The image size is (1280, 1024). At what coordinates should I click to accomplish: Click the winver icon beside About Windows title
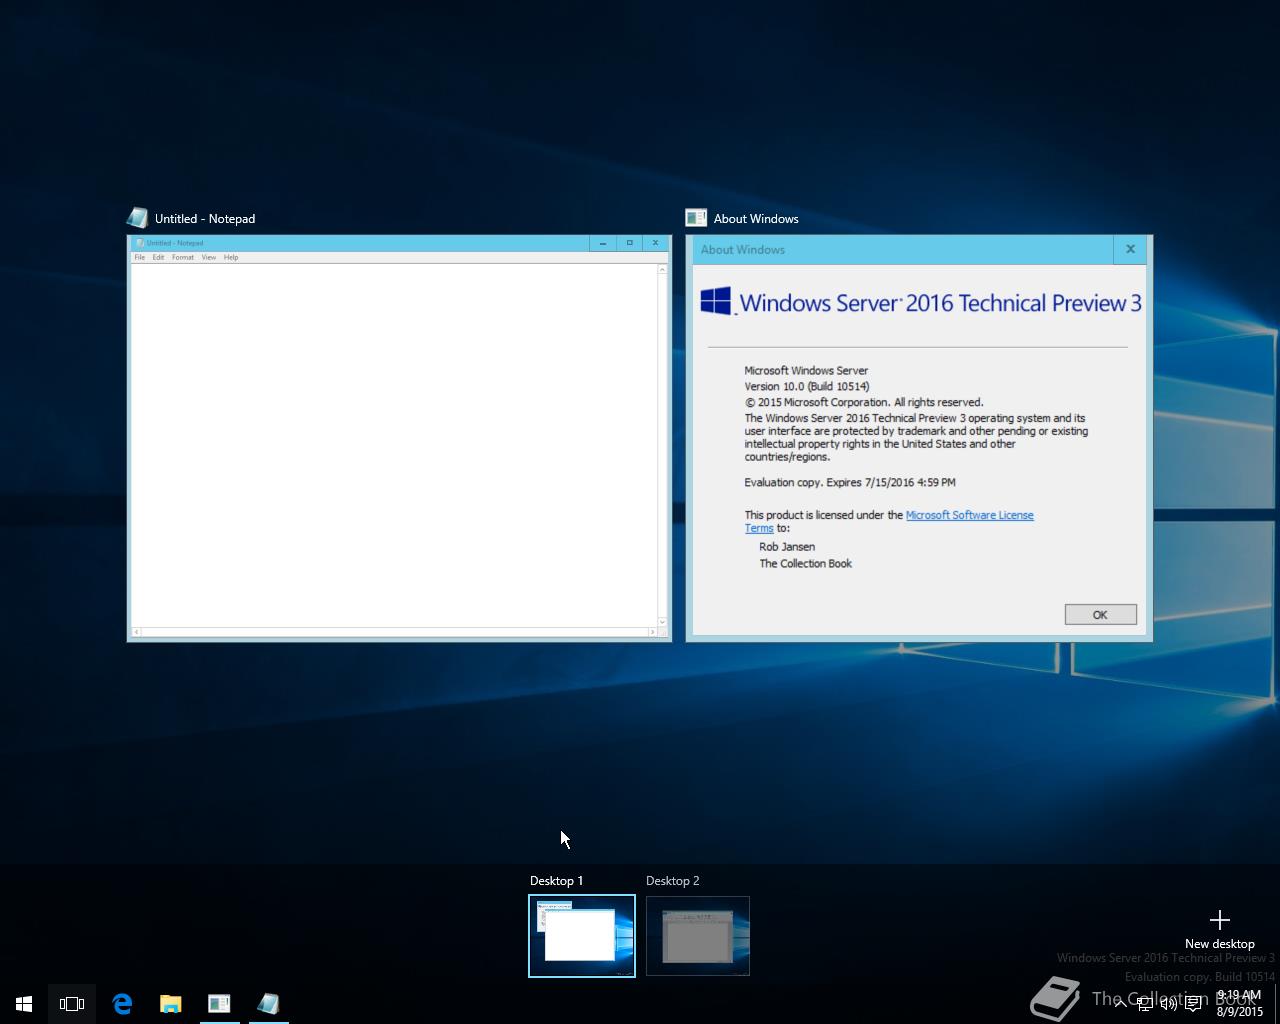point(696,218)
